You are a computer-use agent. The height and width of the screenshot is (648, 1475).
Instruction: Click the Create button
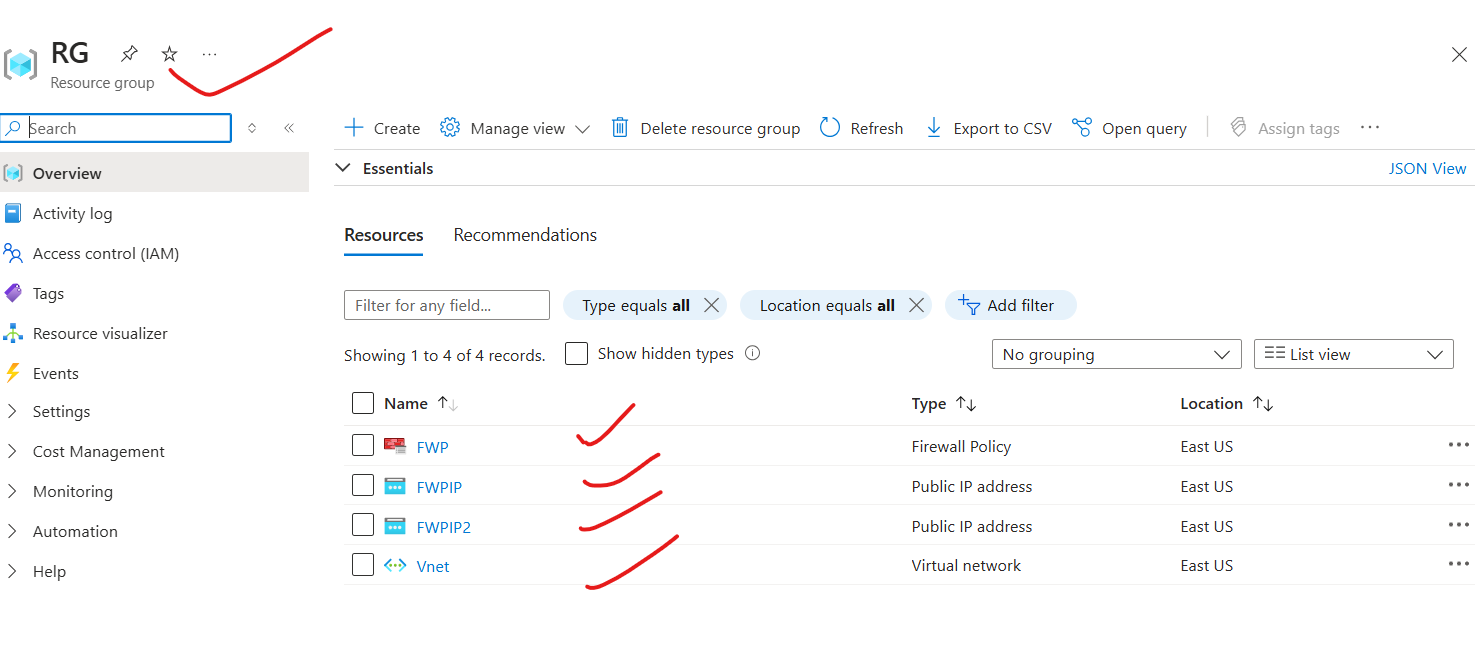coord(382,128)
